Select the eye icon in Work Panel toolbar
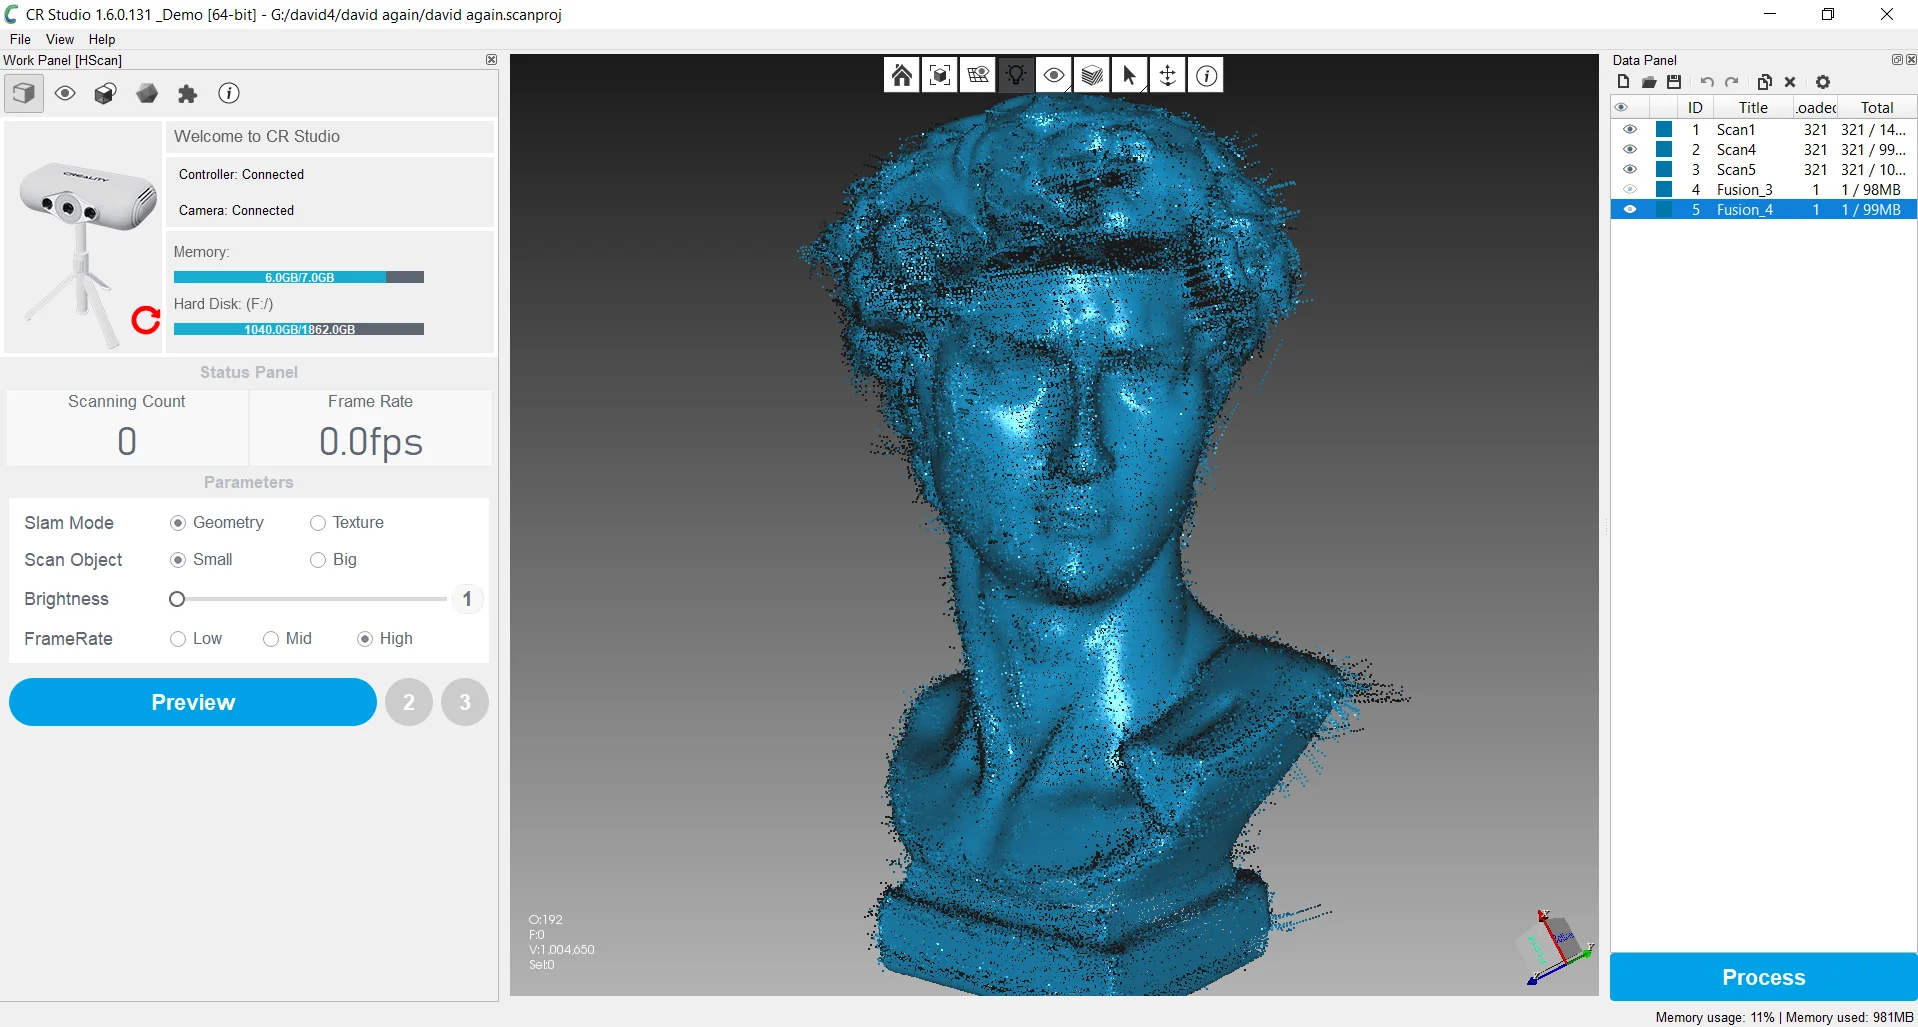1918x1027 pixels. point(65,94)
